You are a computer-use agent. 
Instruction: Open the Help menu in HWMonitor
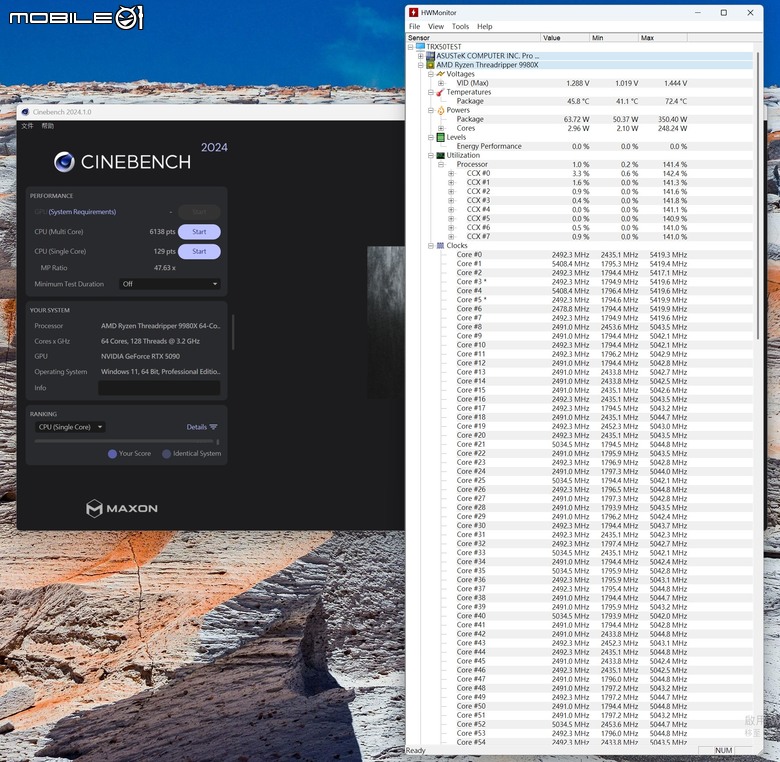[x=485, y=26]
